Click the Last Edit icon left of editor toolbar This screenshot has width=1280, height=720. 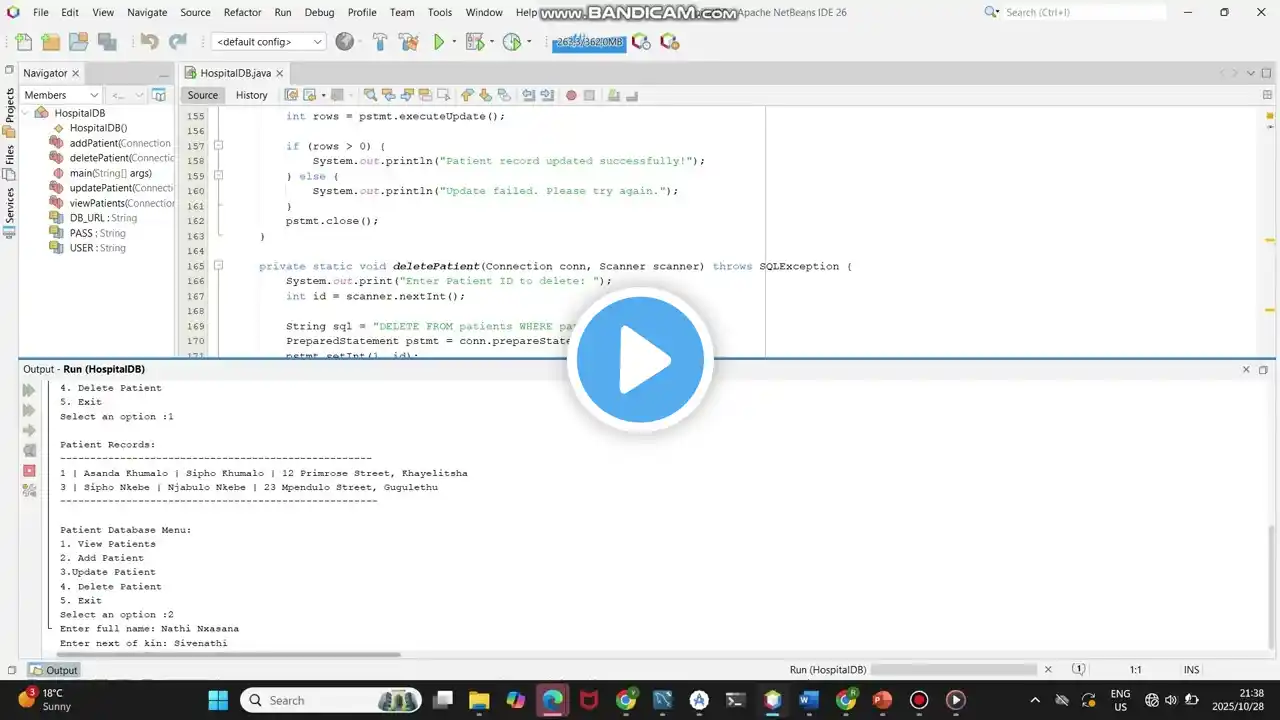pyautogui.click(x=291, y=95)
